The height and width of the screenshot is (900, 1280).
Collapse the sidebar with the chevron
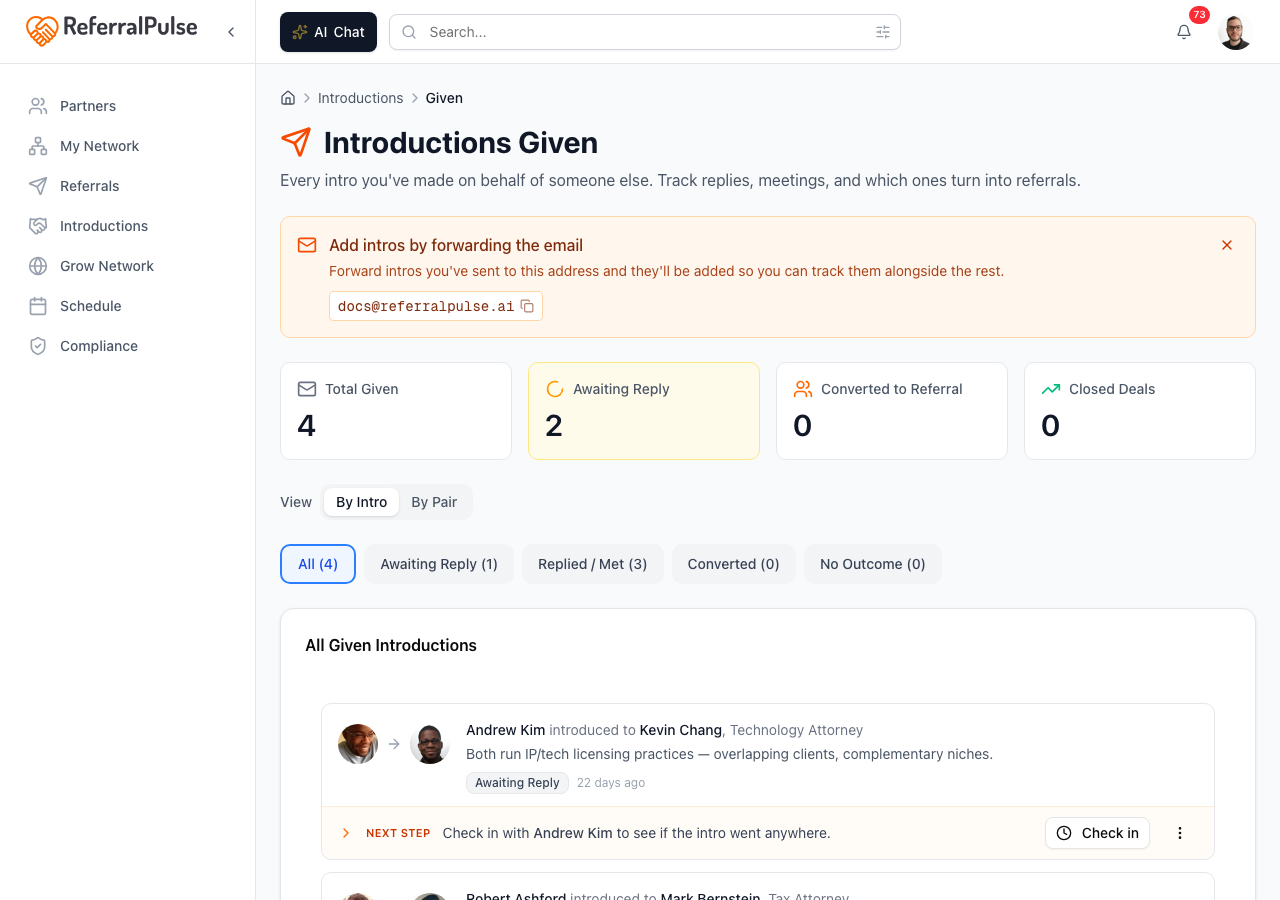(231, 32)
